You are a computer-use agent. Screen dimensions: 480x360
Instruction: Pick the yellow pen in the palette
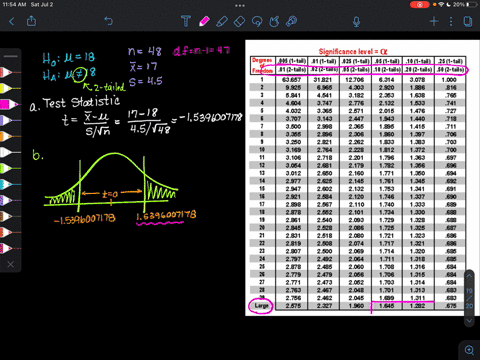tap(10, 88)
